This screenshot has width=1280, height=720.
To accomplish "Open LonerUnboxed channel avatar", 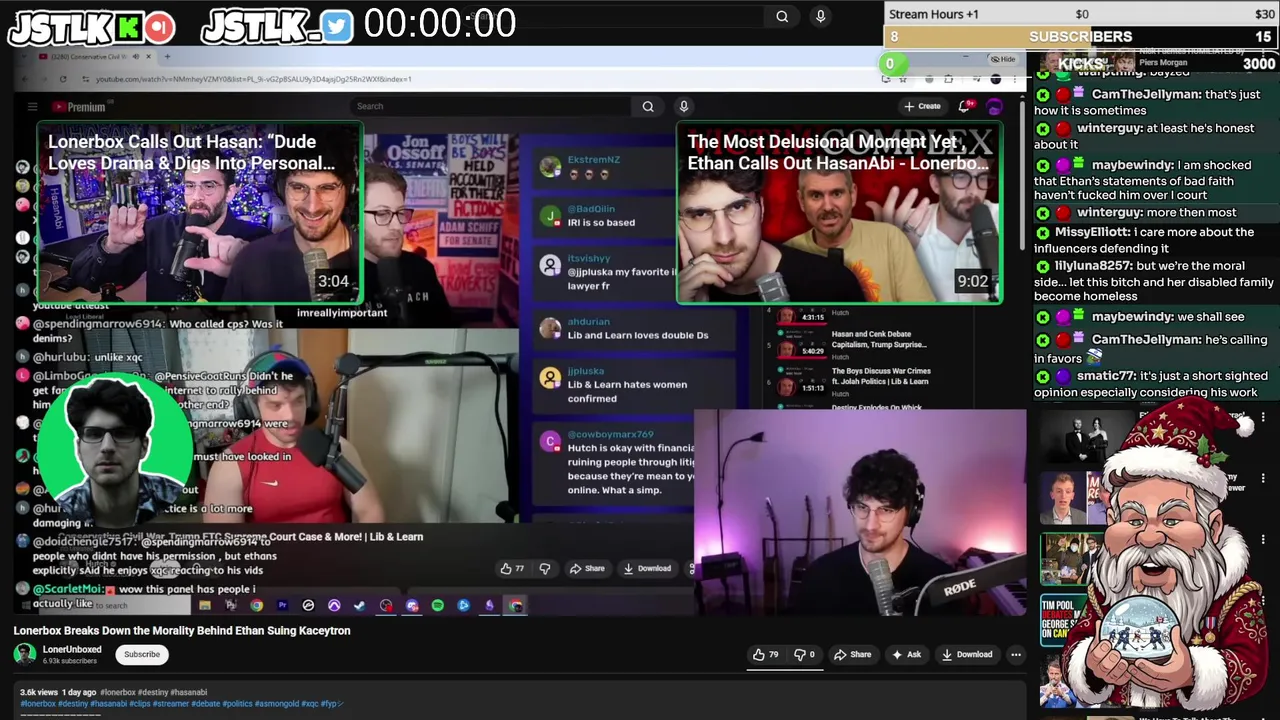I will coord(25,654).
